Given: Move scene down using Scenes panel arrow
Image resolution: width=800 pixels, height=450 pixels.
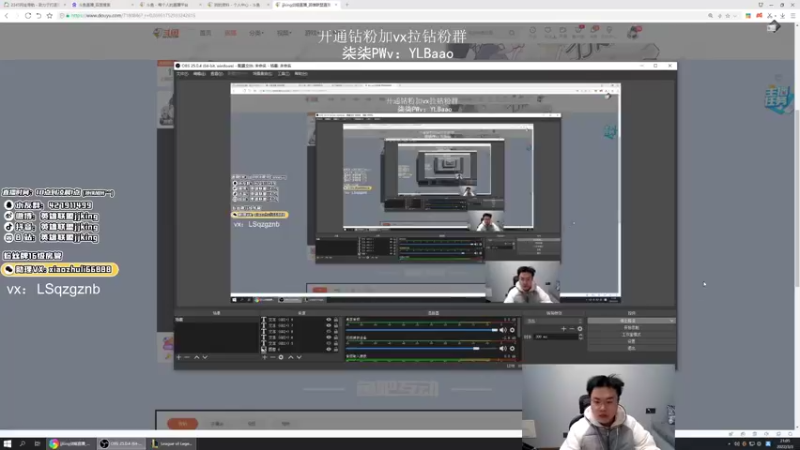Looking at the screenshot, I should (x=205, y=357).
